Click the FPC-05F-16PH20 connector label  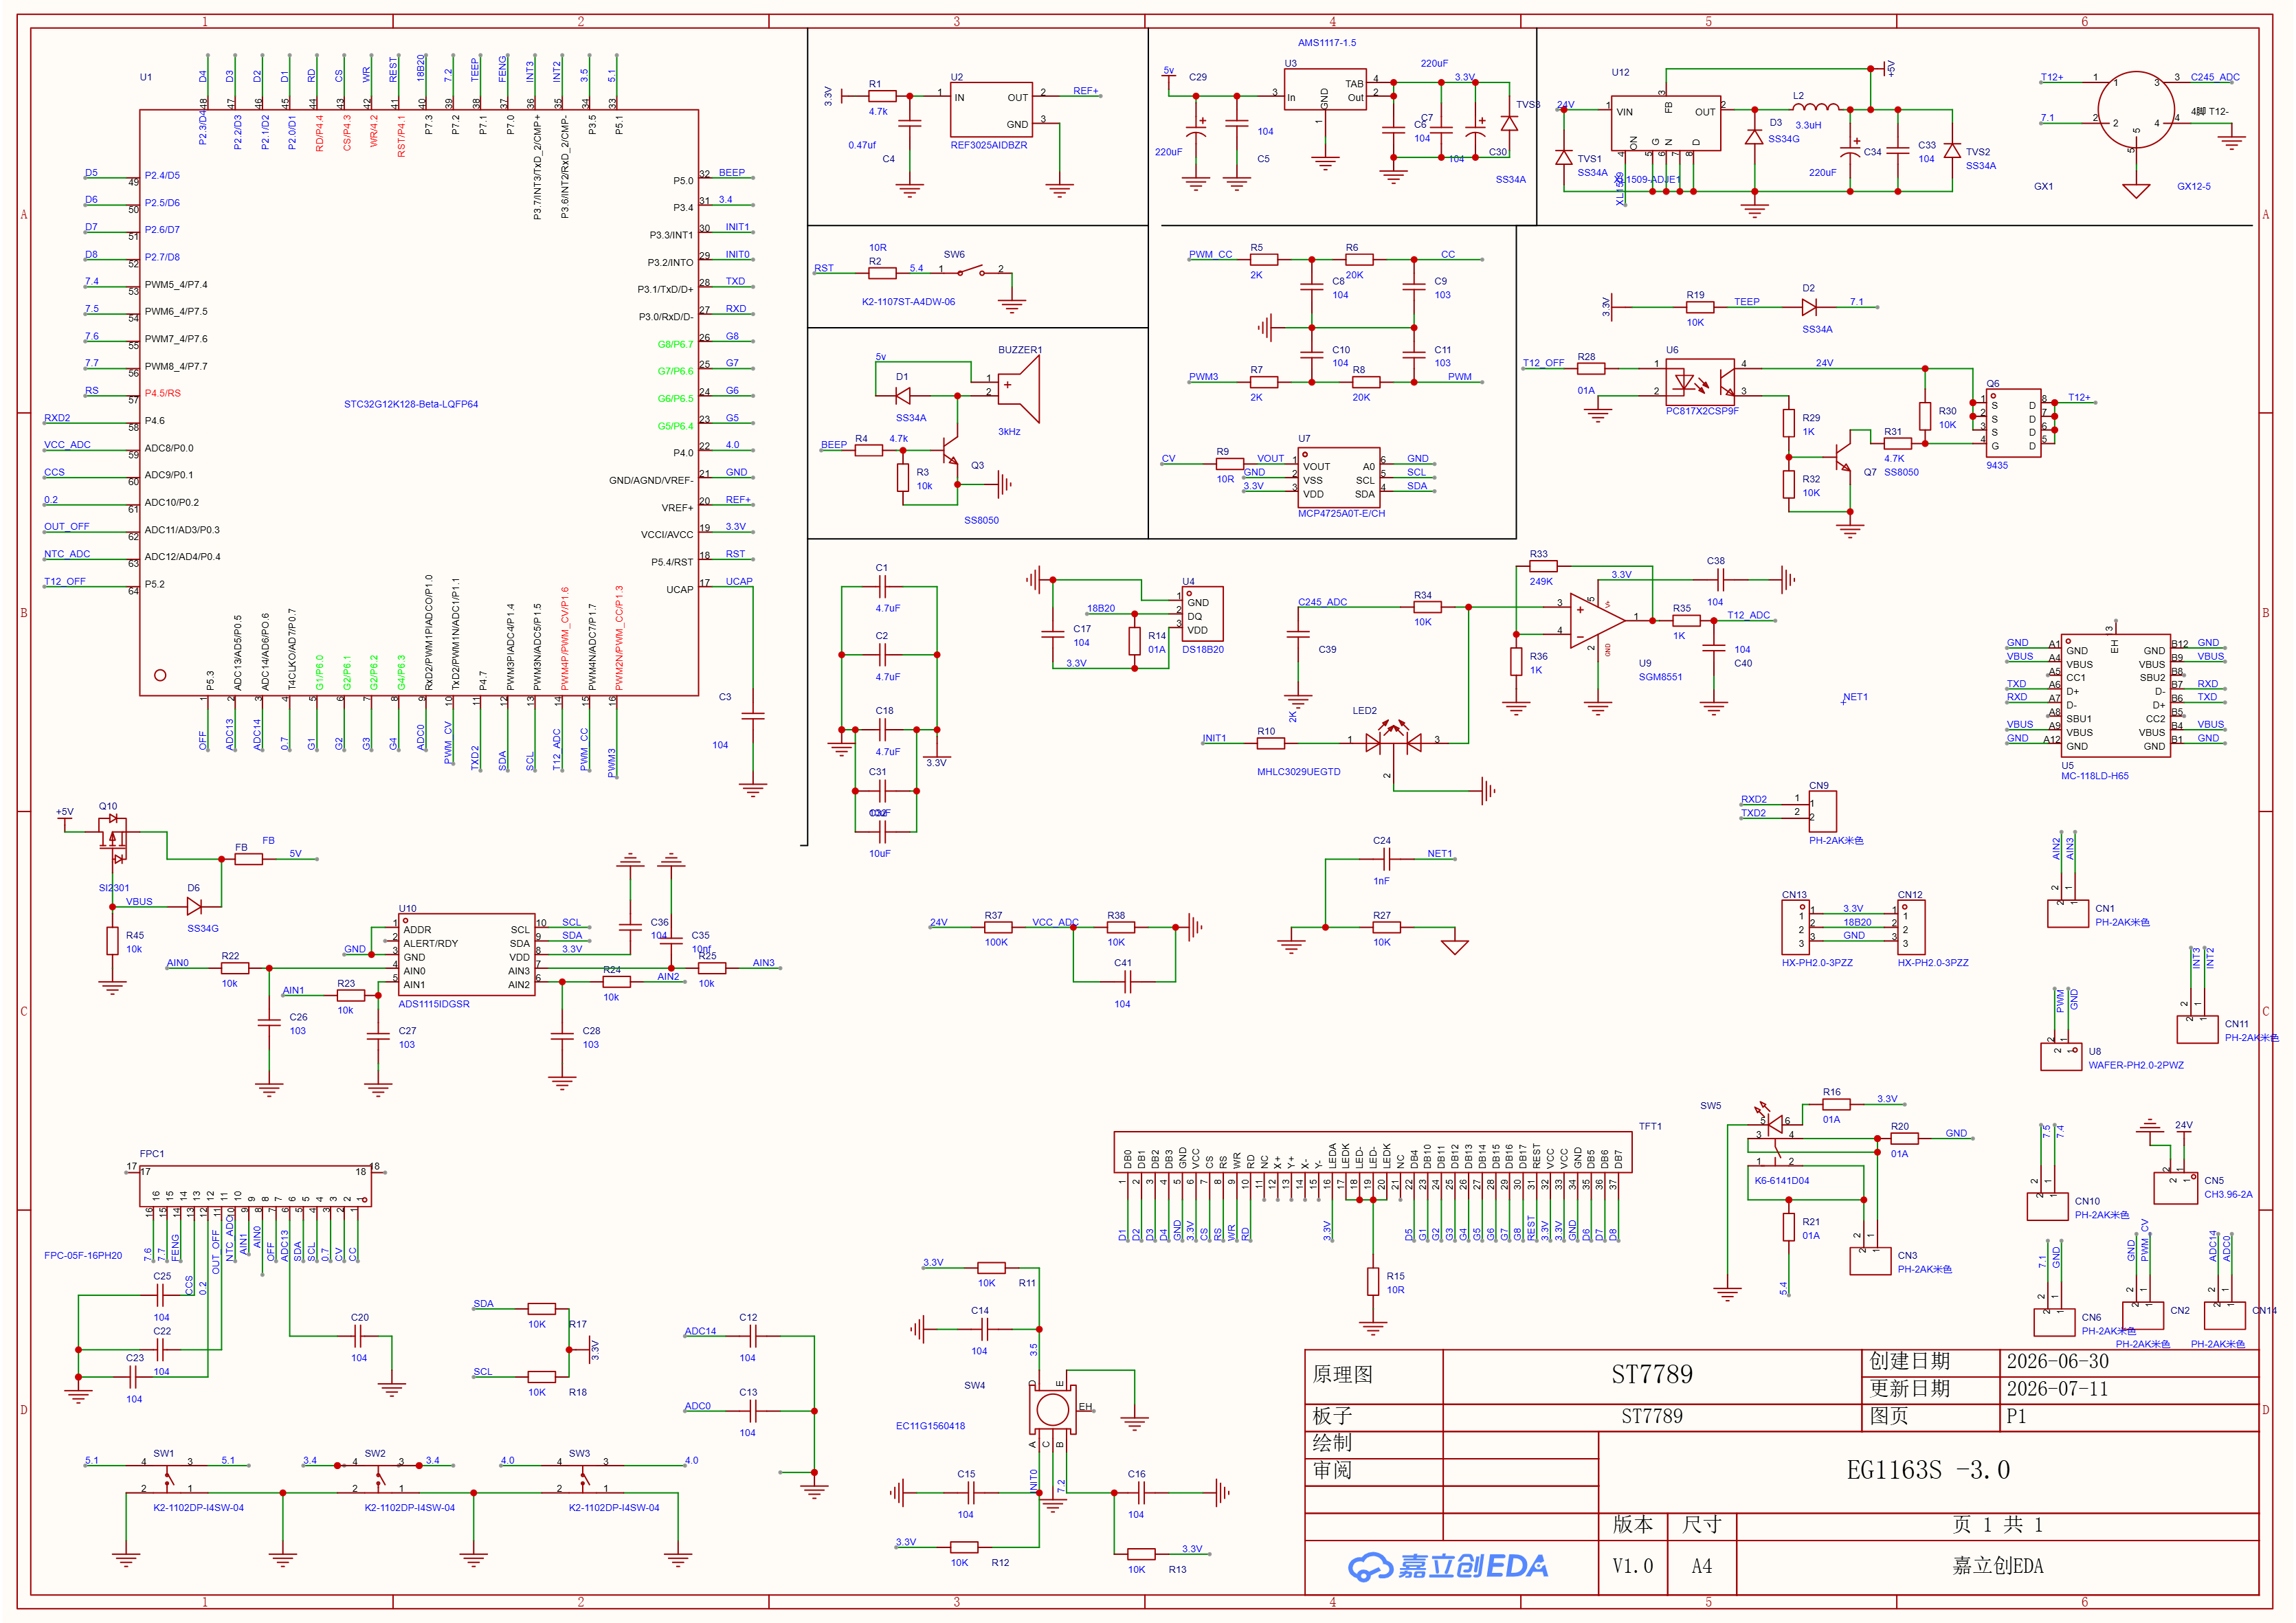click(x=83, y=1256)
